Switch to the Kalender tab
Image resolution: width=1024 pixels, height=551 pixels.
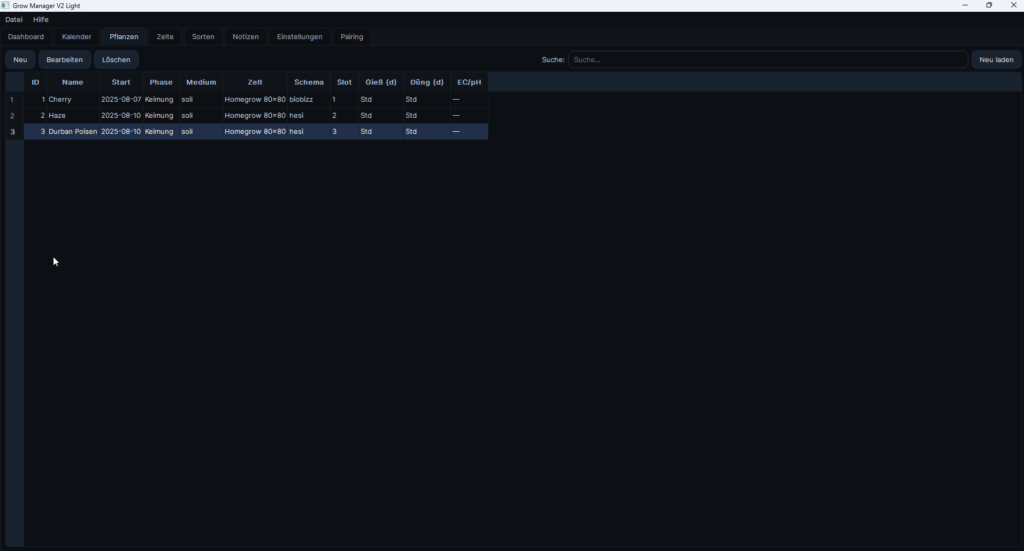point(76,37)
